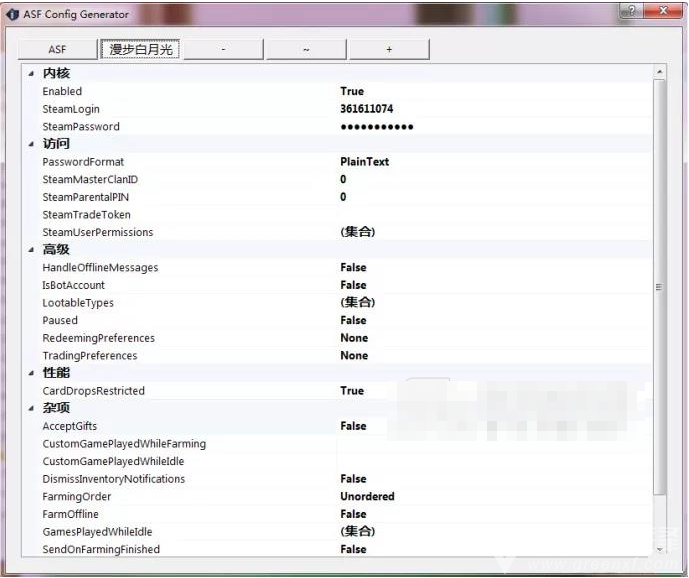The image size is (689, 578).
Task: Click the CustomGamePlayedWhileIdle value field
Action: 494,461
